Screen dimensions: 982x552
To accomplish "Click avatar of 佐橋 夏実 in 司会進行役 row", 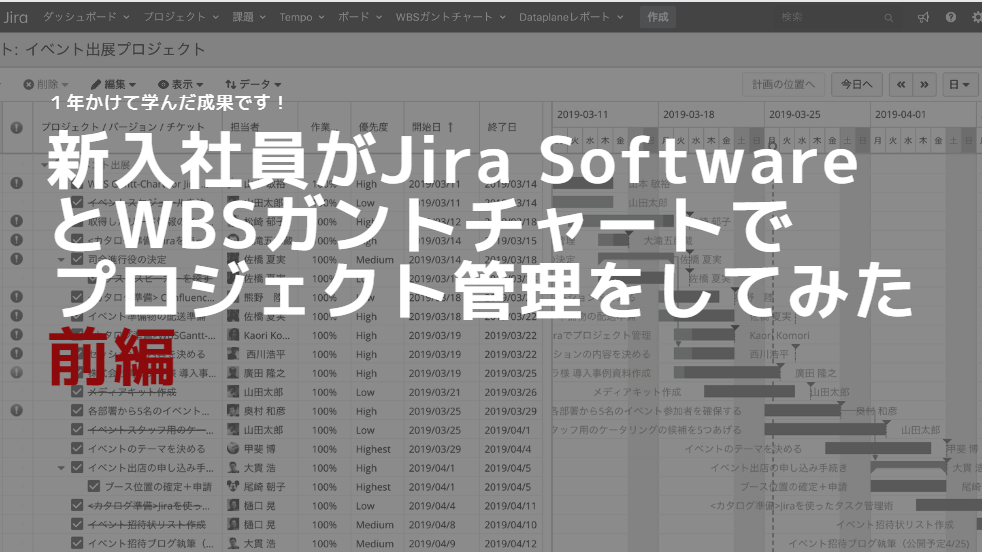I will tap(233, 259).
